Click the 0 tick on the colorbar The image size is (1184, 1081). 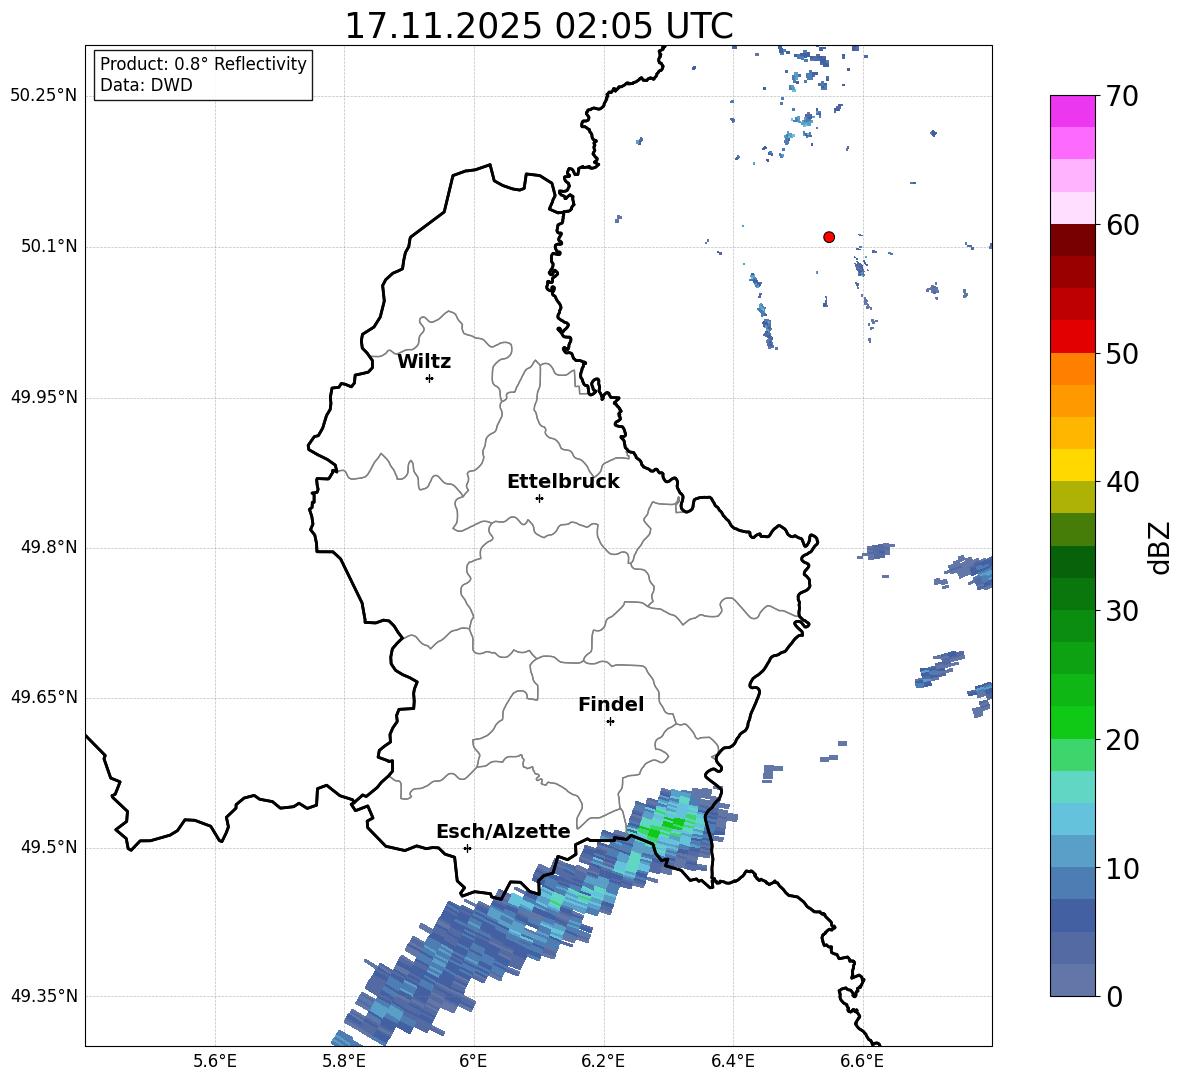click(x=1114, y=996)
